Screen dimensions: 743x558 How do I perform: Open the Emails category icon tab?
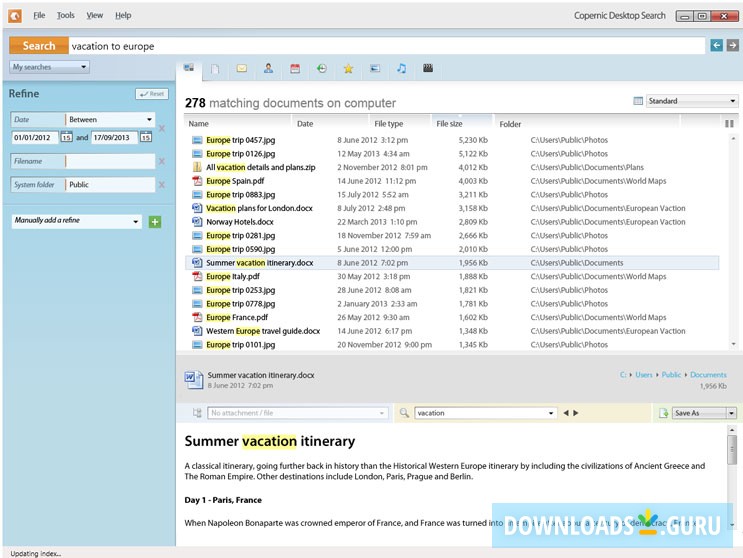[241, 69]
